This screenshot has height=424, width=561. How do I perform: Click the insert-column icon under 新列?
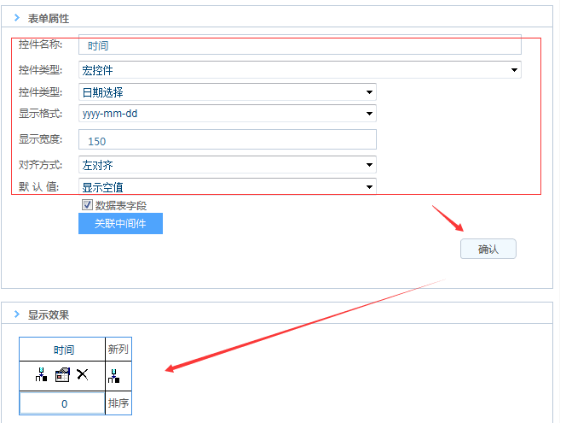114,376
